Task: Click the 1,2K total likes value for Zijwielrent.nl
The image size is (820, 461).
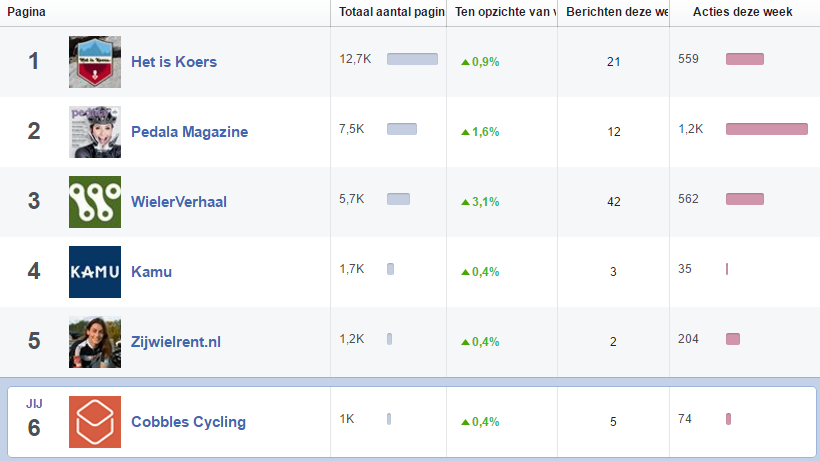Action: [351, 339]
